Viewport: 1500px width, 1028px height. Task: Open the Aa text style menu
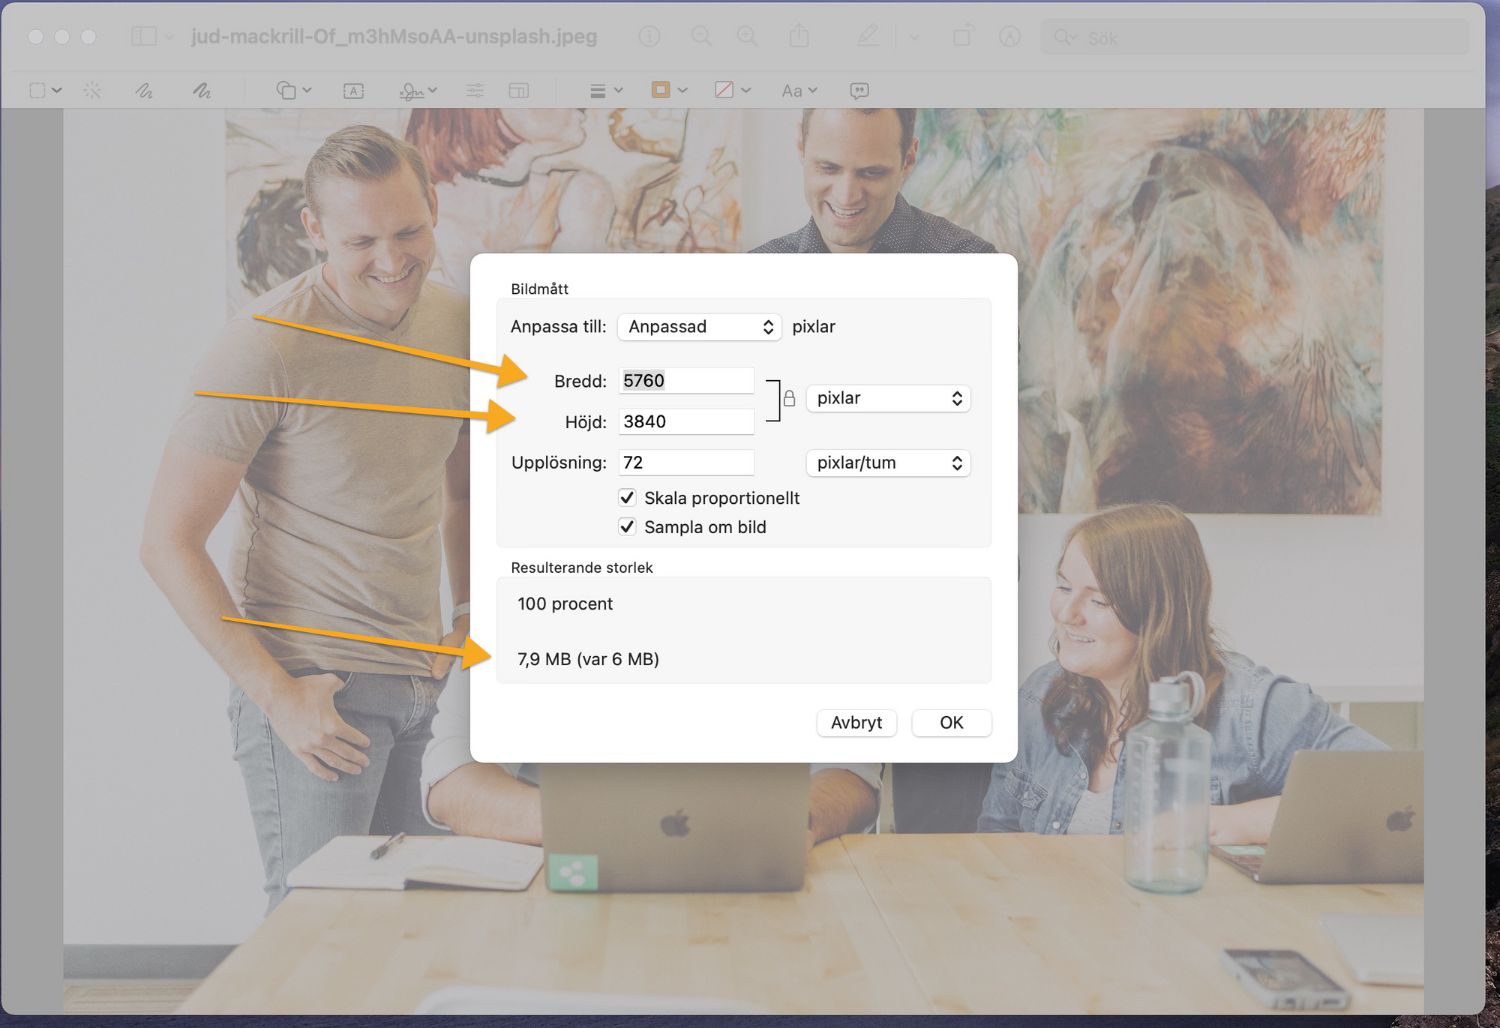coord(798,91)
